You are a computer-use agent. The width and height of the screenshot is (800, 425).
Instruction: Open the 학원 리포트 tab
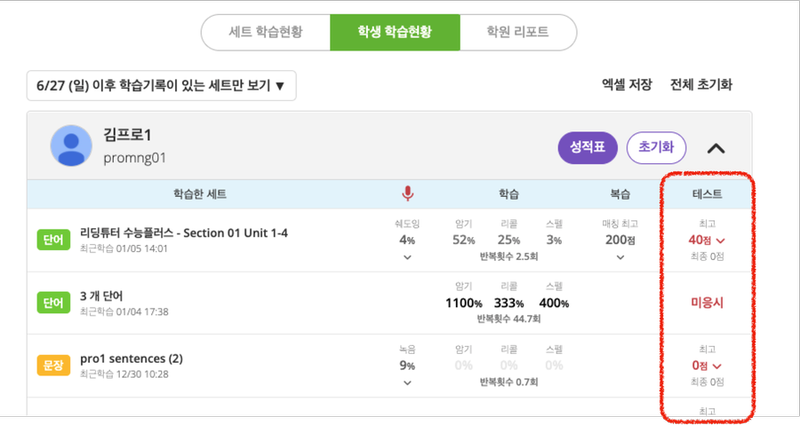[518, 32]
